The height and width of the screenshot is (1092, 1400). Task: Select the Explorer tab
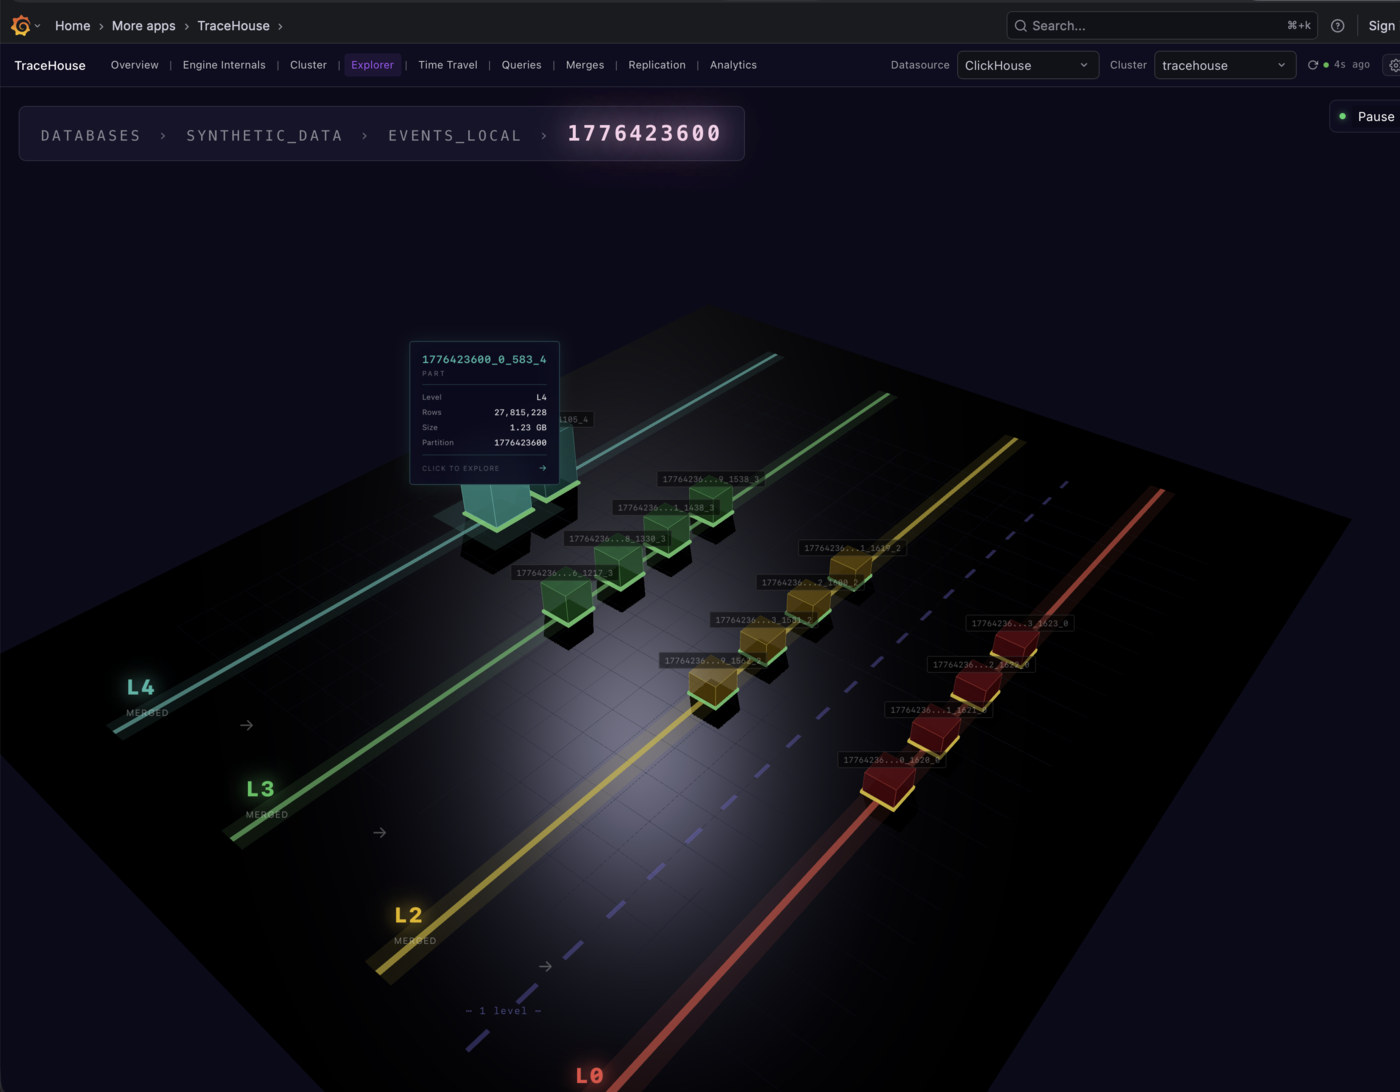[x=372, y=65]
